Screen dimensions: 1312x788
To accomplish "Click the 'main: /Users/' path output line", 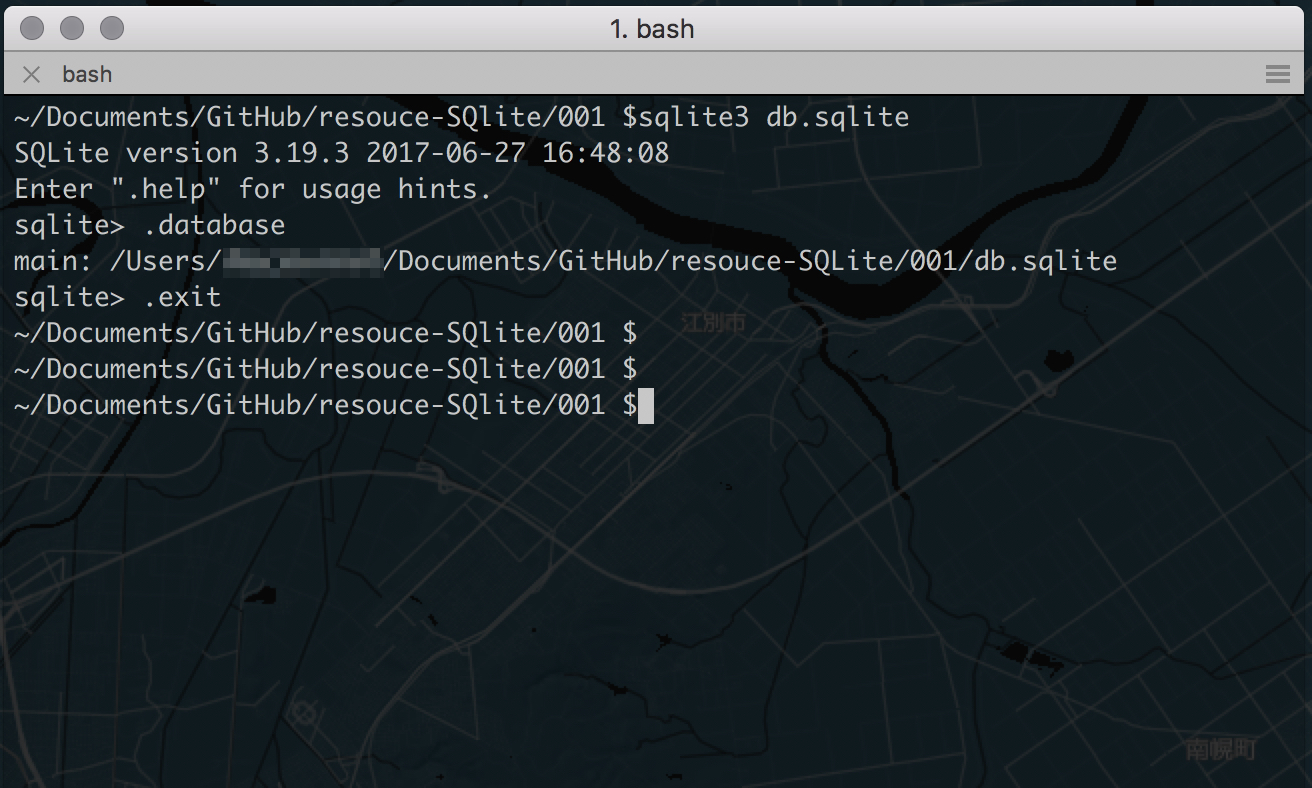I will point(565,261).
